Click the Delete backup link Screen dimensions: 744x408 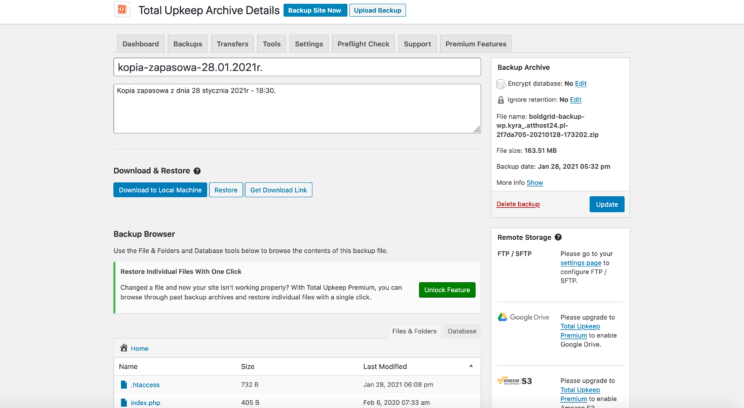tap(518, 204)
